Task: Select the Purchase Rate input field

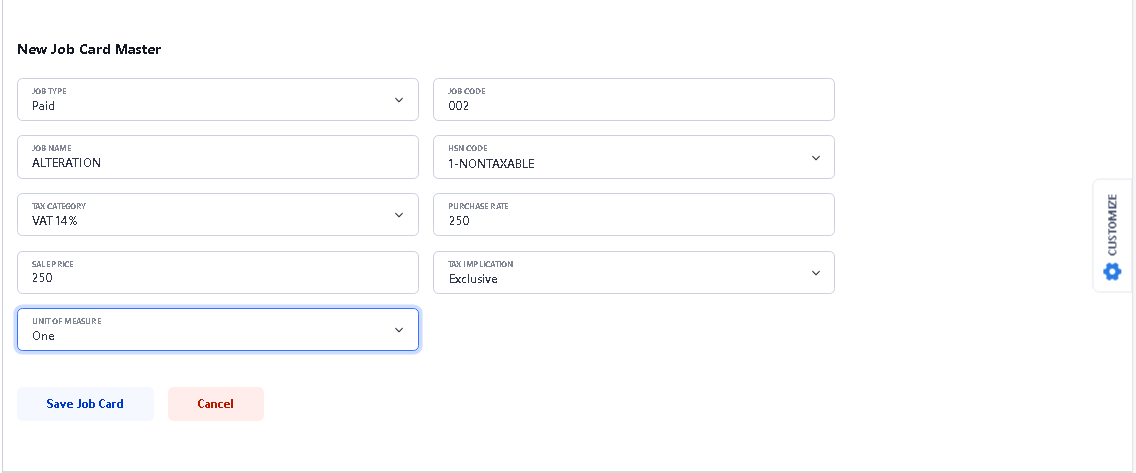Action: [x=633, y=220]
